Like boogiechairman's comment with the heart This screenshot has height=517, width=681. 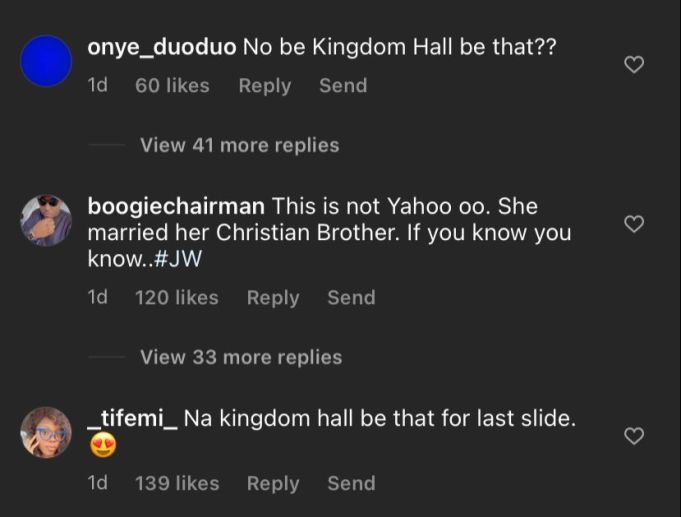point(633,224)
